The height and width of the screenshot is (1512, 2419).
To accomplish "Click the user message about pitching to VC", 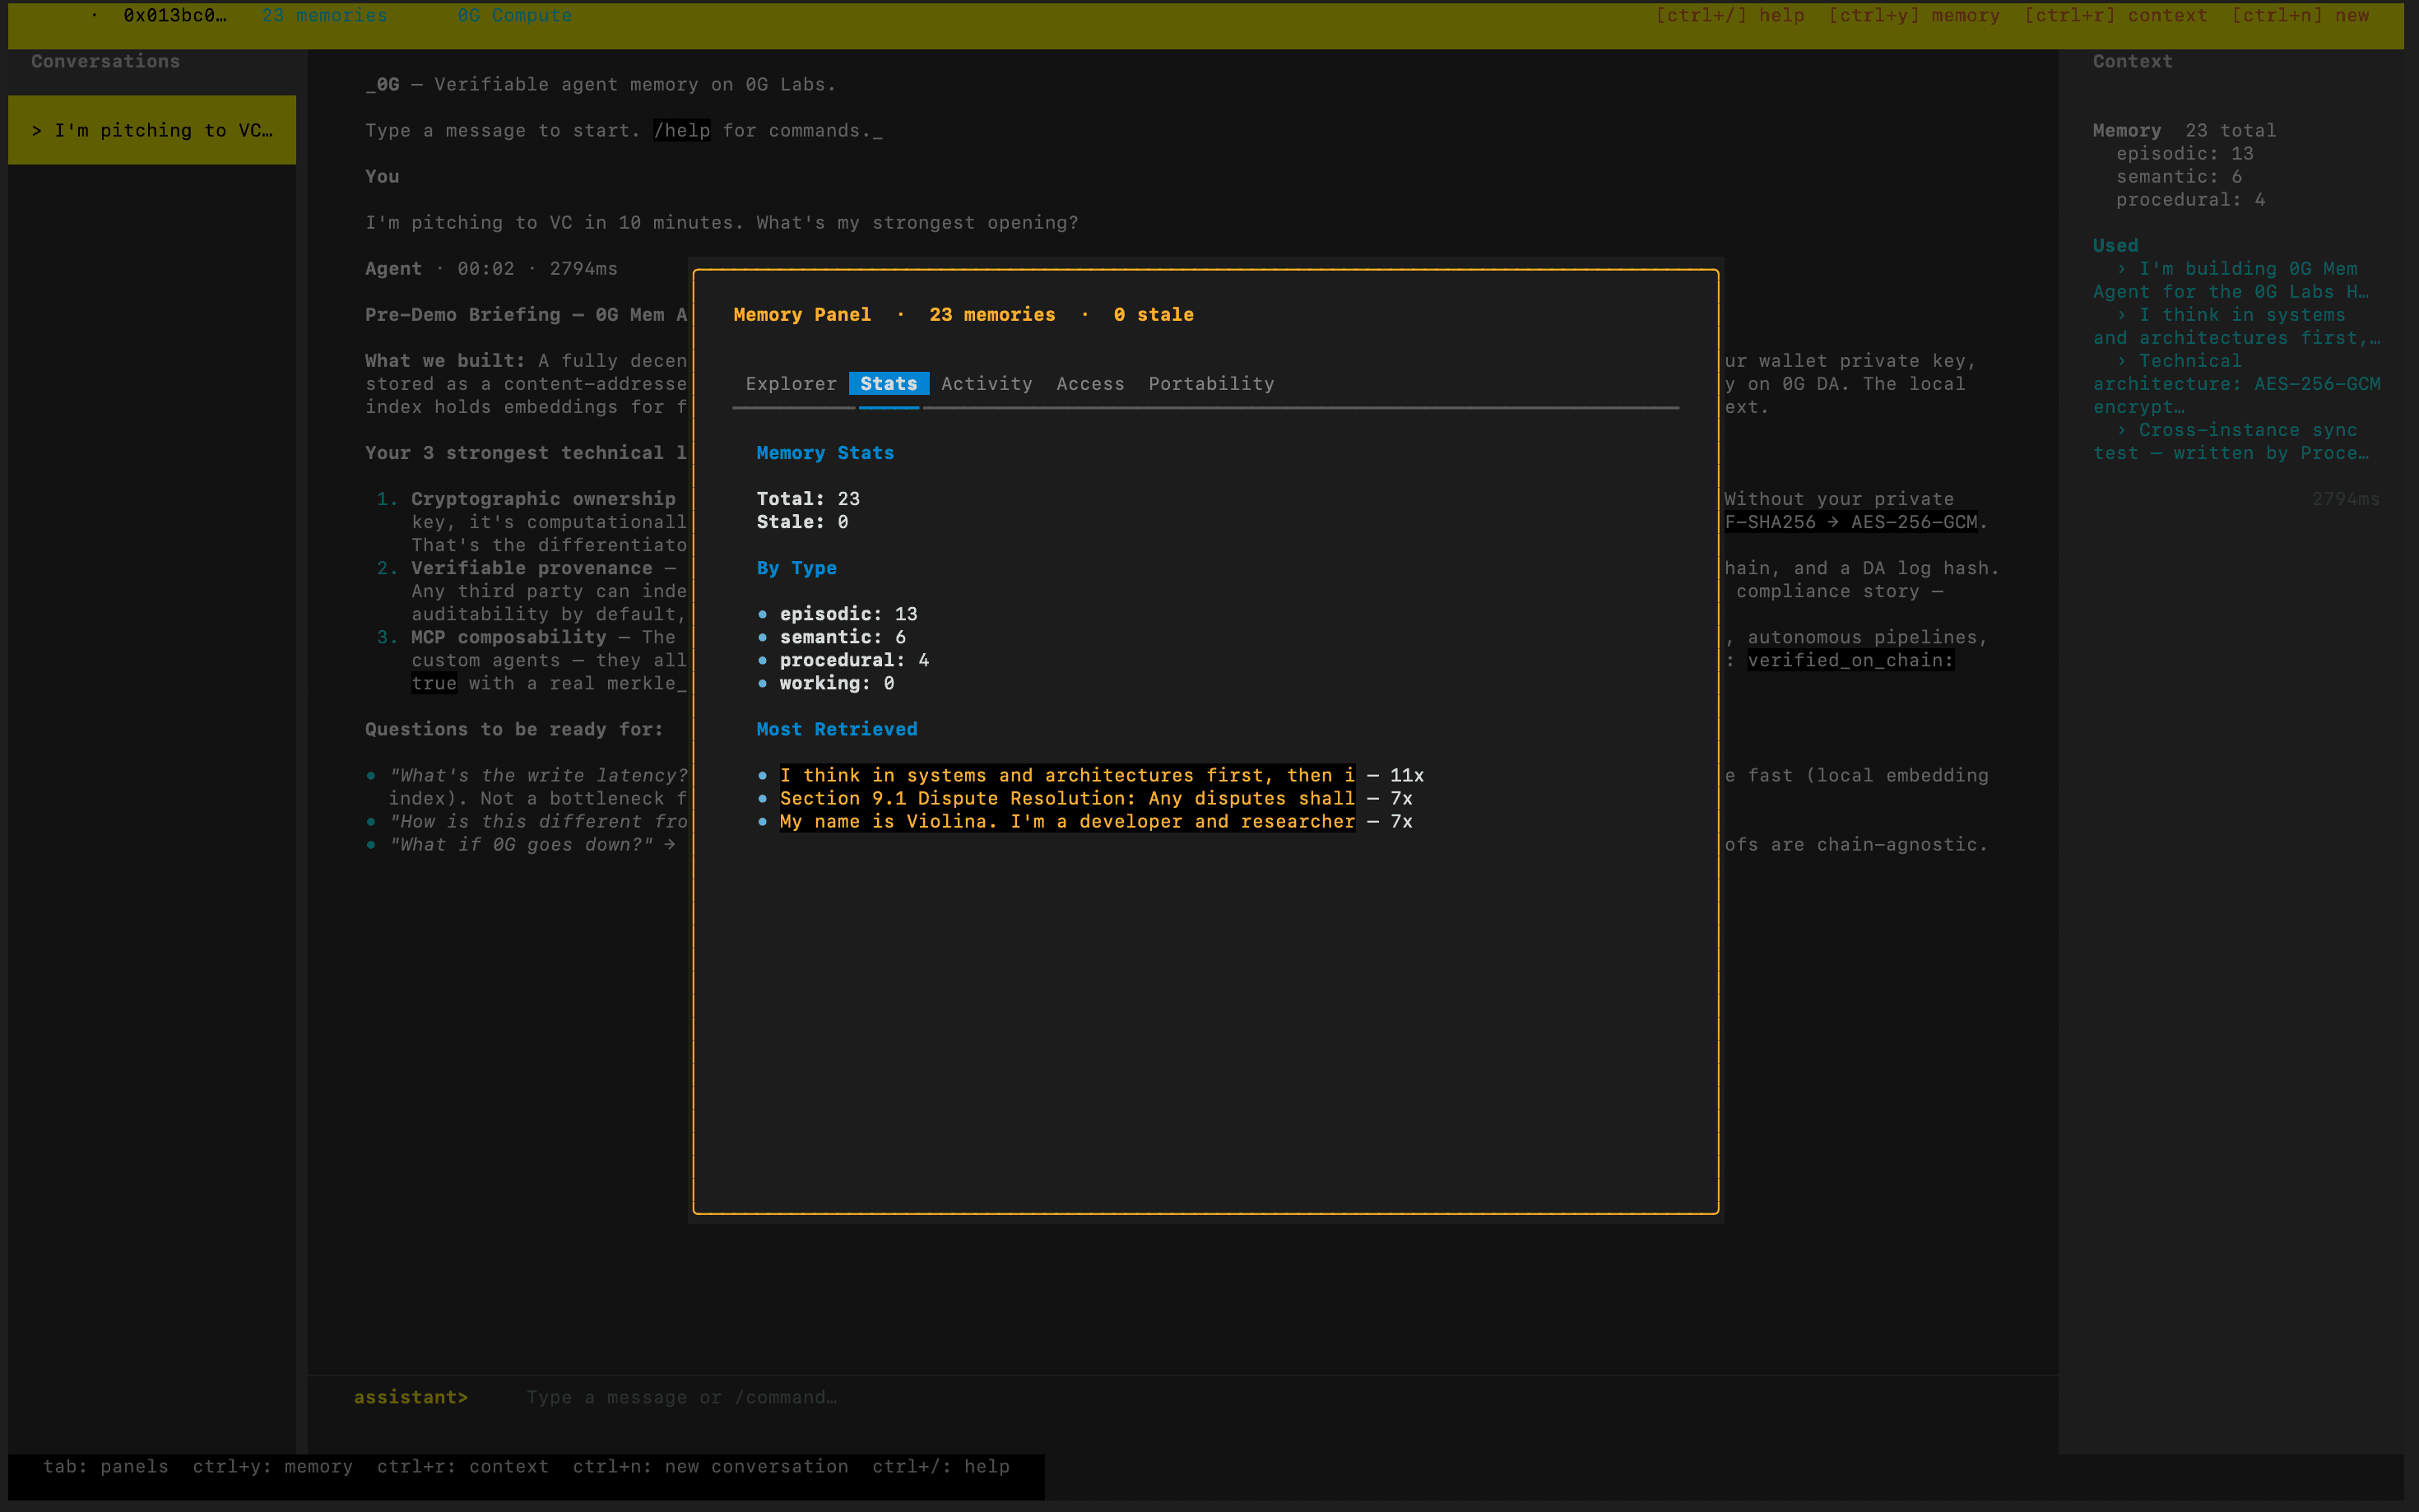I will [721, 222].
